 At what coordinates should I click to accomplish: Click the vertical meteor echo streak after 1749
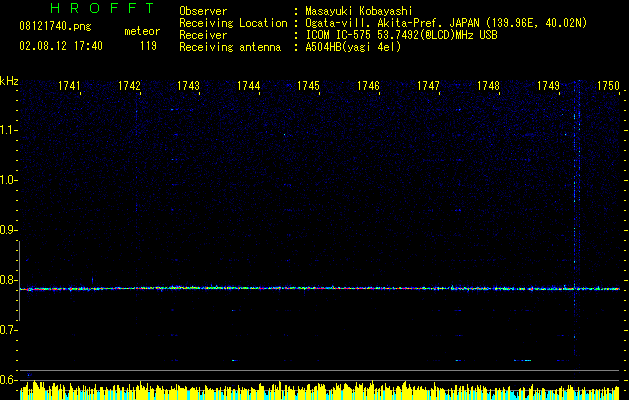pos(575,217)
